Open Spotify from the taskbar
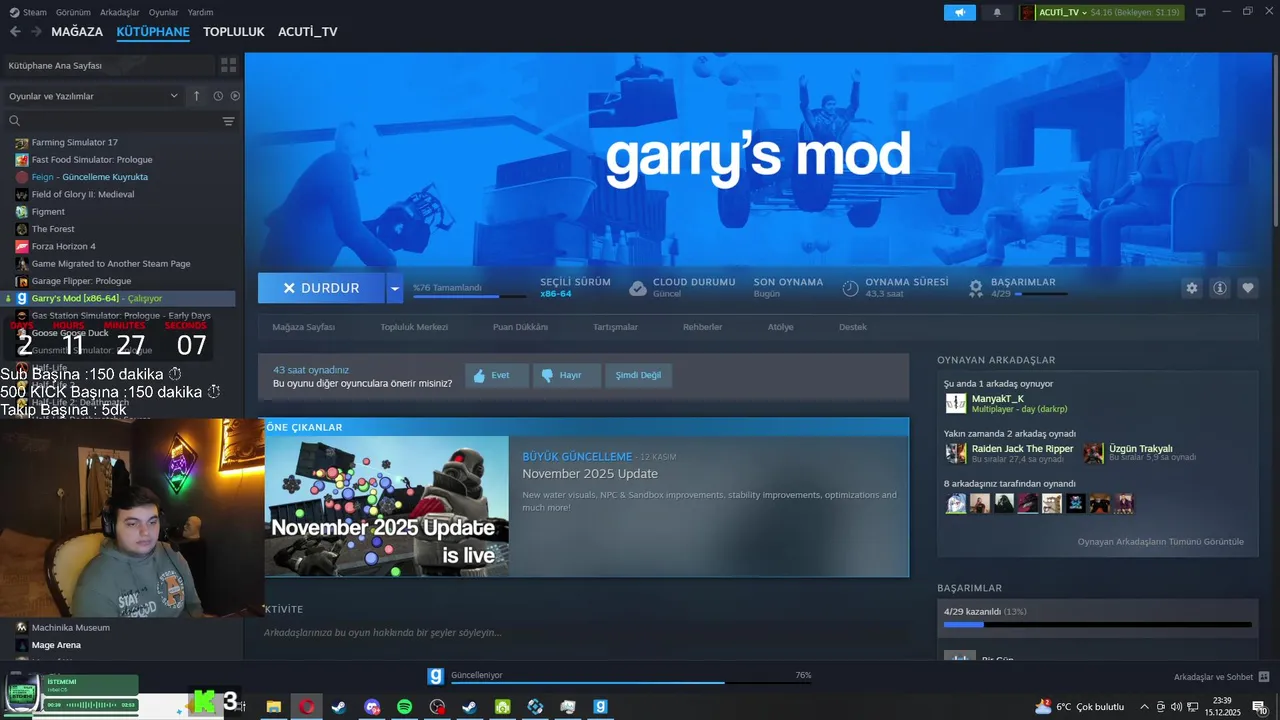The image size is (1280, 720). coord(404,706)
